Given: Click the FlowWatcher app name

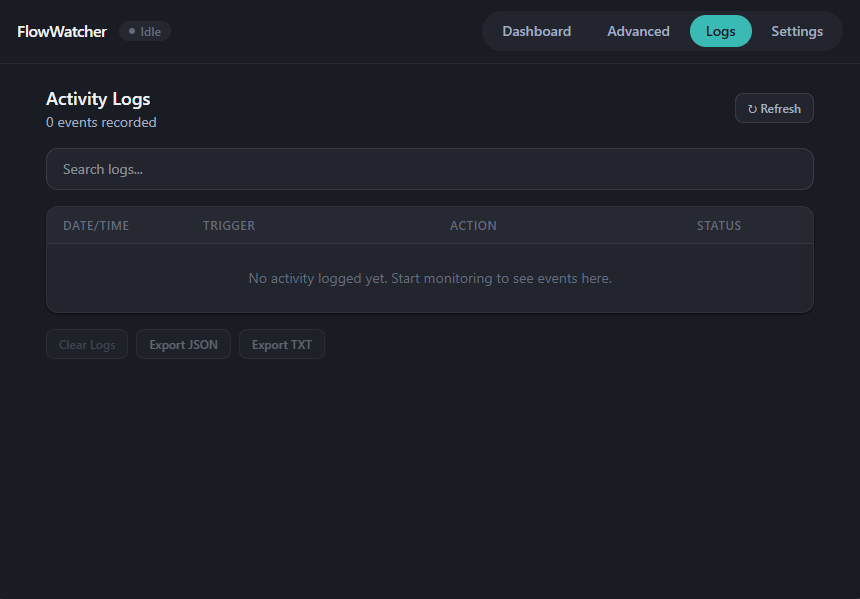Looking at the screenshot, I should click(61, 31).
